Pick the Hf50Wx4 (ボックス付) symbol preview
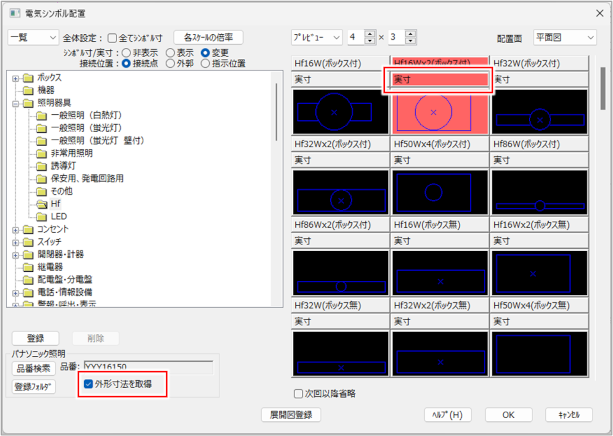This screenshot has height=436, width=613. click(439, 195)
